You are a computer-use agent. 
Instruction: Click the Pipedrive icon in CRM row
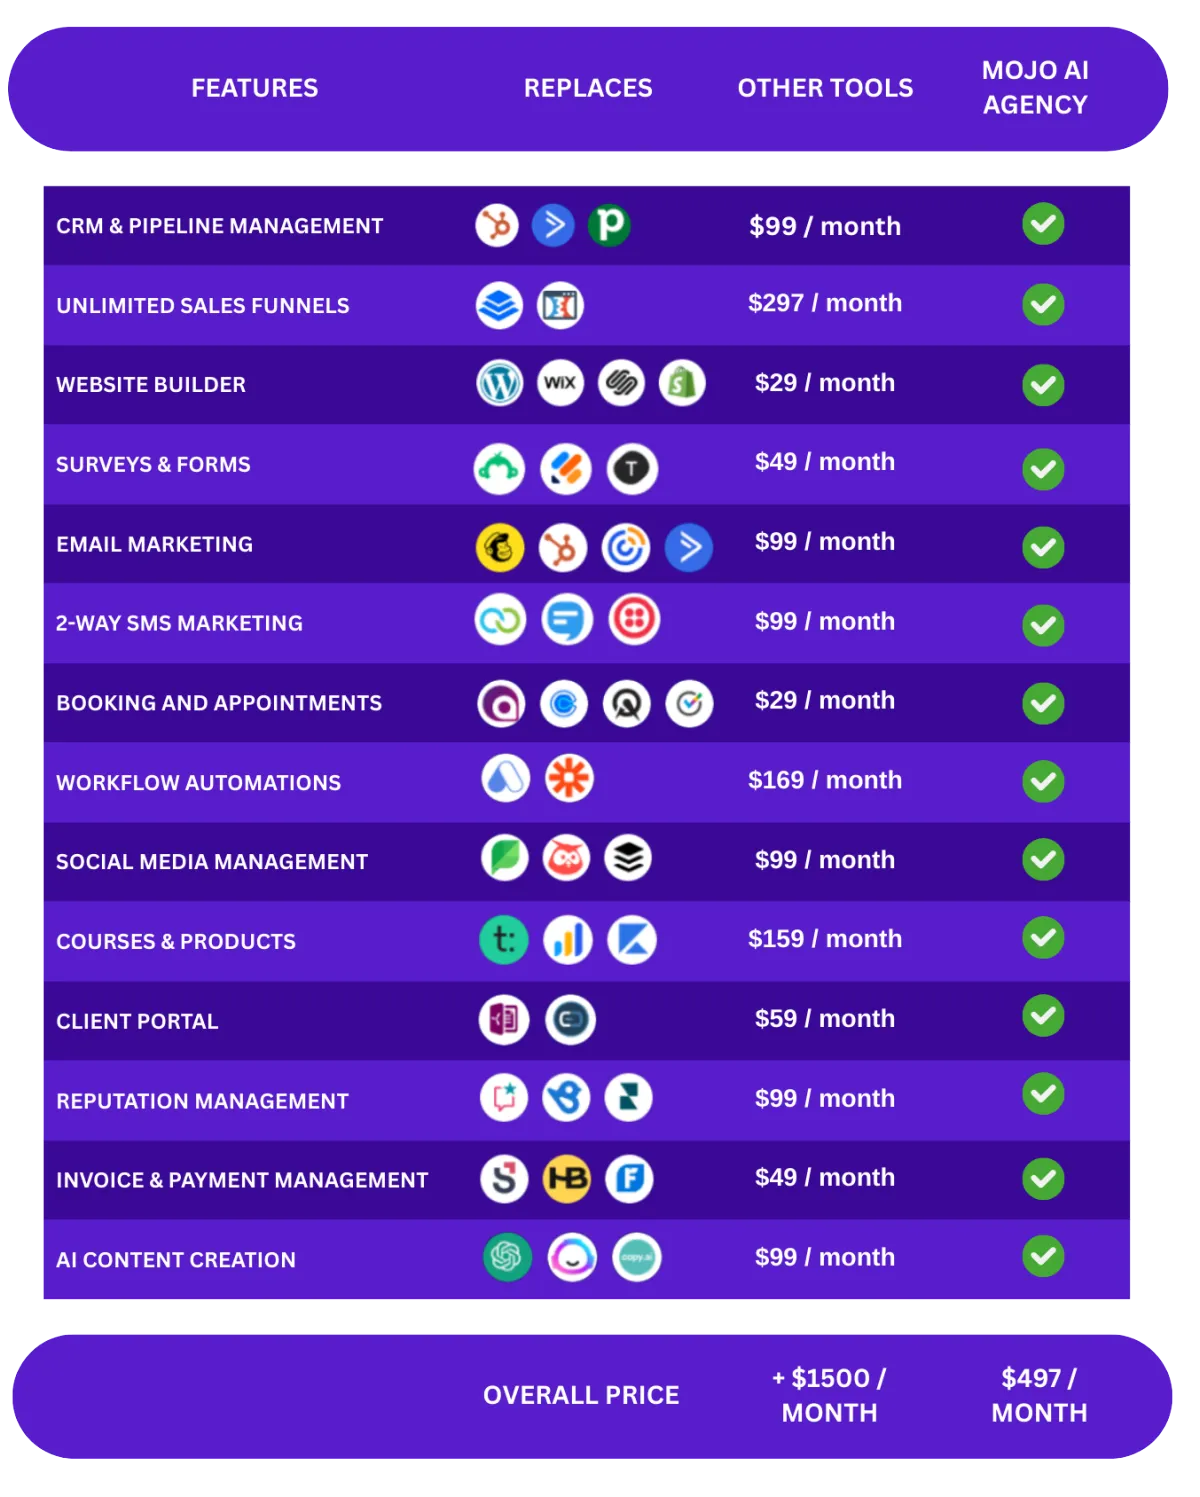tap(609, 225)
